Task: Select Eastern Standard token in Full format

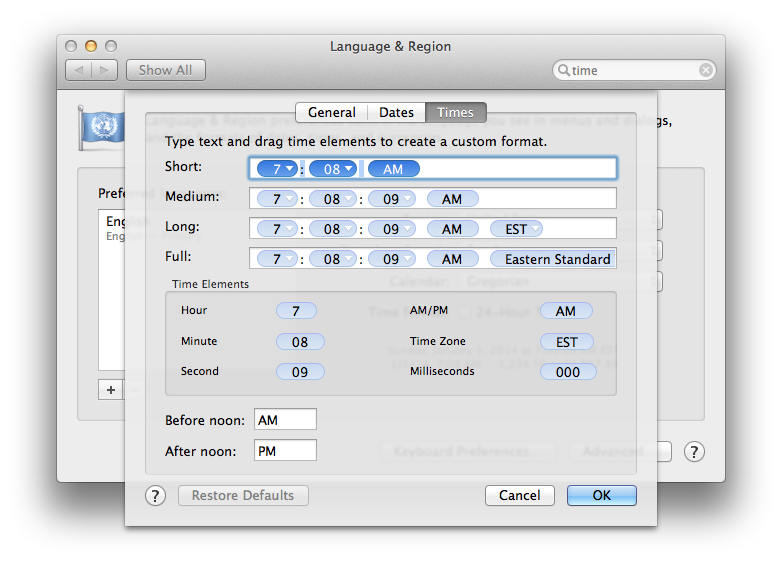Action: click(553, 259)
